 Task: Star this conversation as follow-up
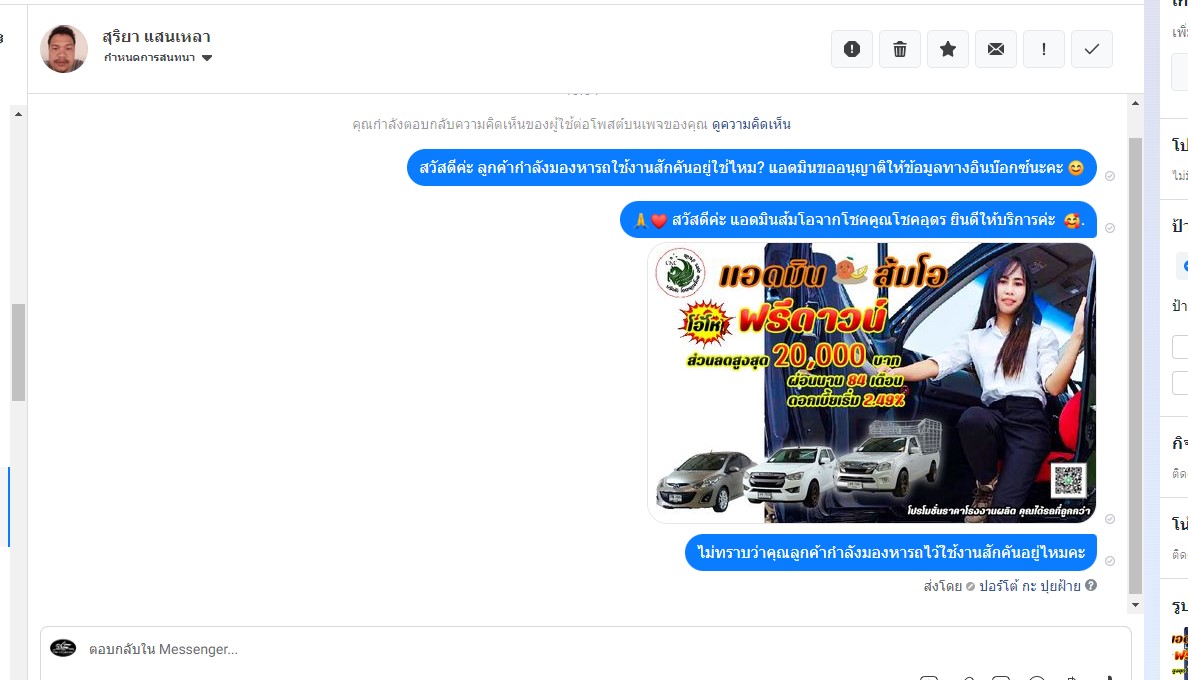948,49
